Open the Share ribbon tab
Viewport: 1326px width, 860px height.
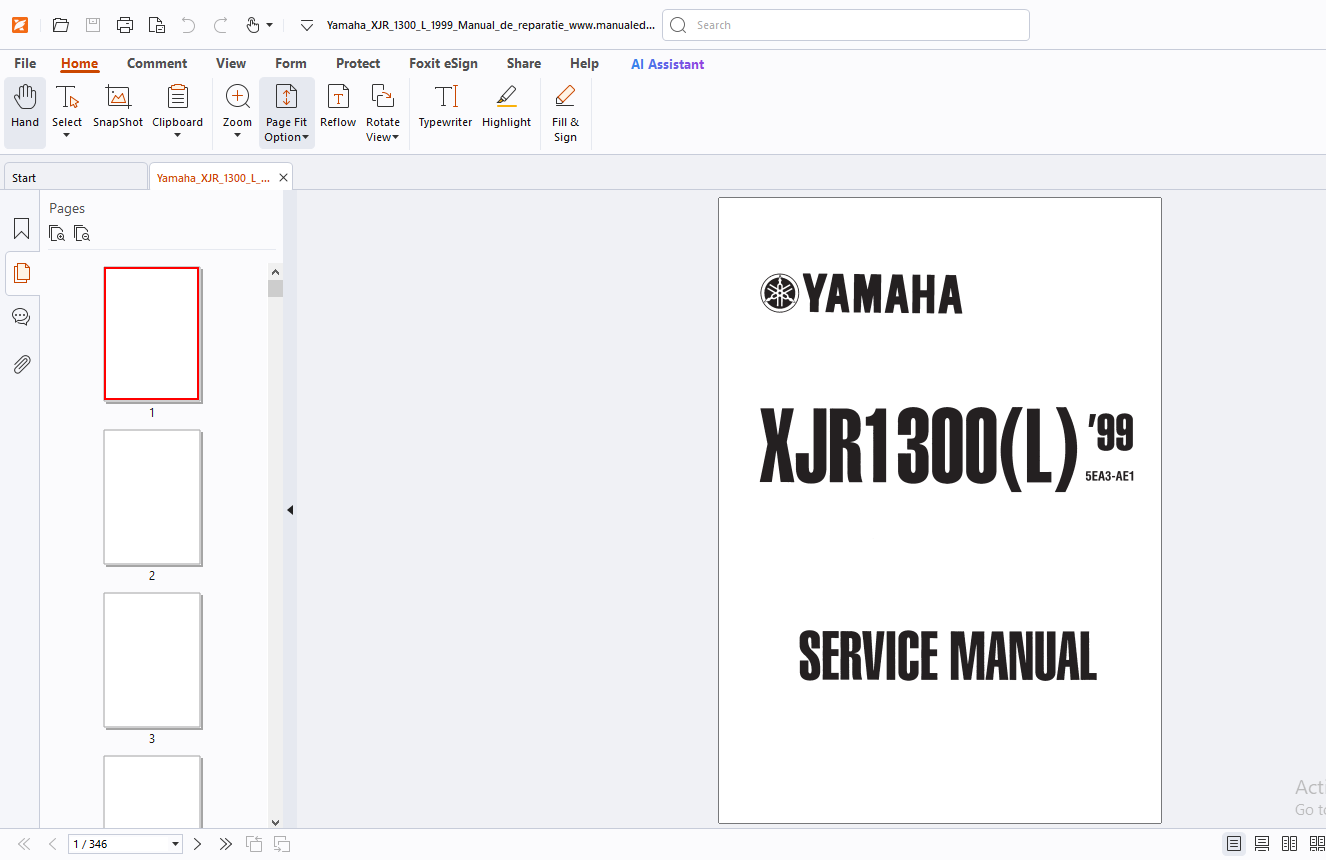click(524, 63)
